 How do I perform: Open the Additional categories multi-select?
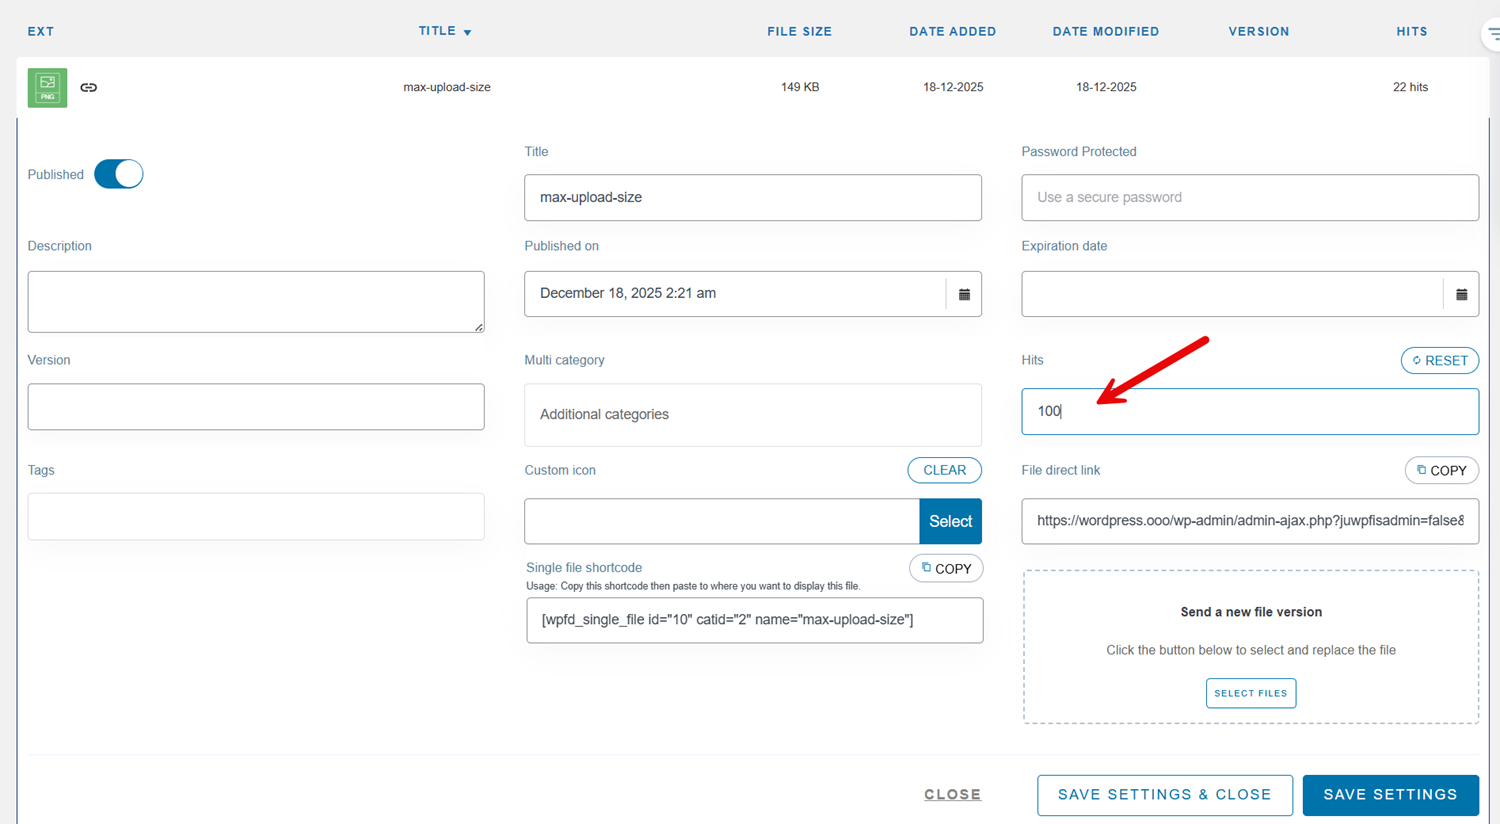[752, 415]
